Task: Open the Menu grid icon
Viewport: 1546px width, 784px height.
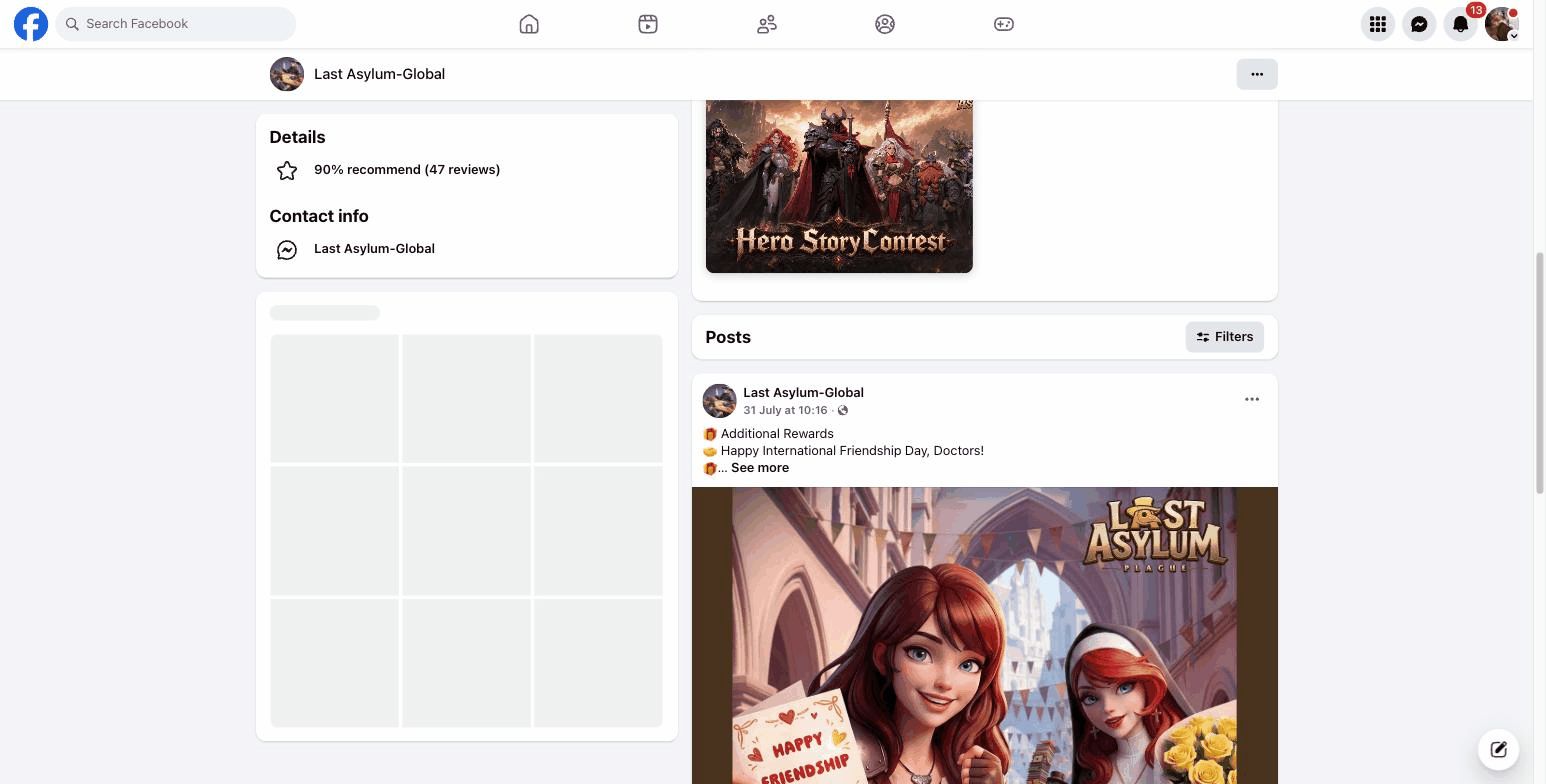Action: click(x=1378, y=24)
